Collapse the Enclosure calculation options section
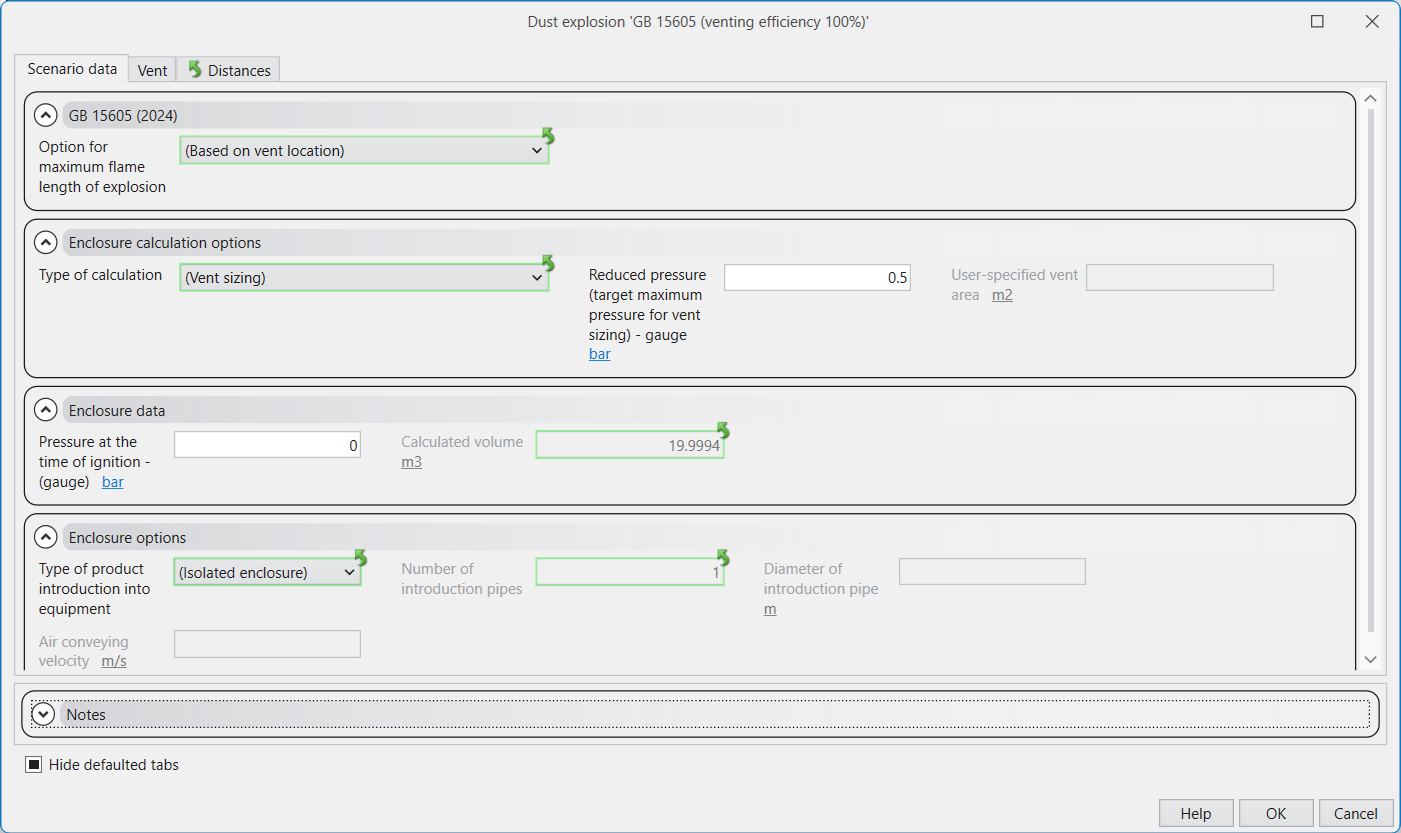The image size is (1401, 833). point(45,242)
